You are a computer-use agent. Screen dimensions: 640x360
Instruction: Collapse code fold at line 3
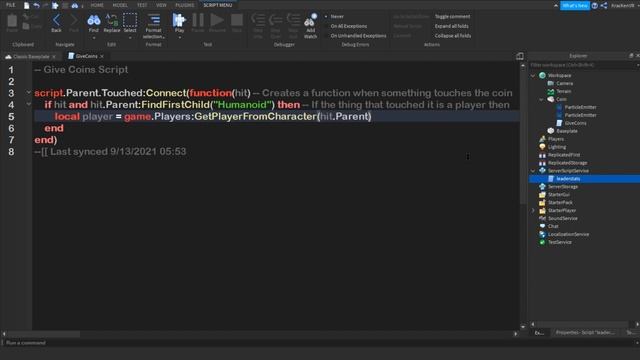point(29,93)
